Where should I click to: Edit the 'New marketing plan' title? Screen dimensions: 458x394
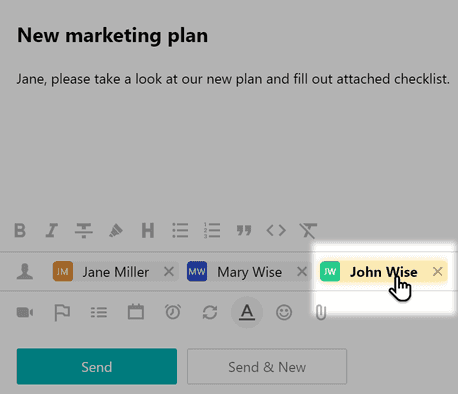112,35
